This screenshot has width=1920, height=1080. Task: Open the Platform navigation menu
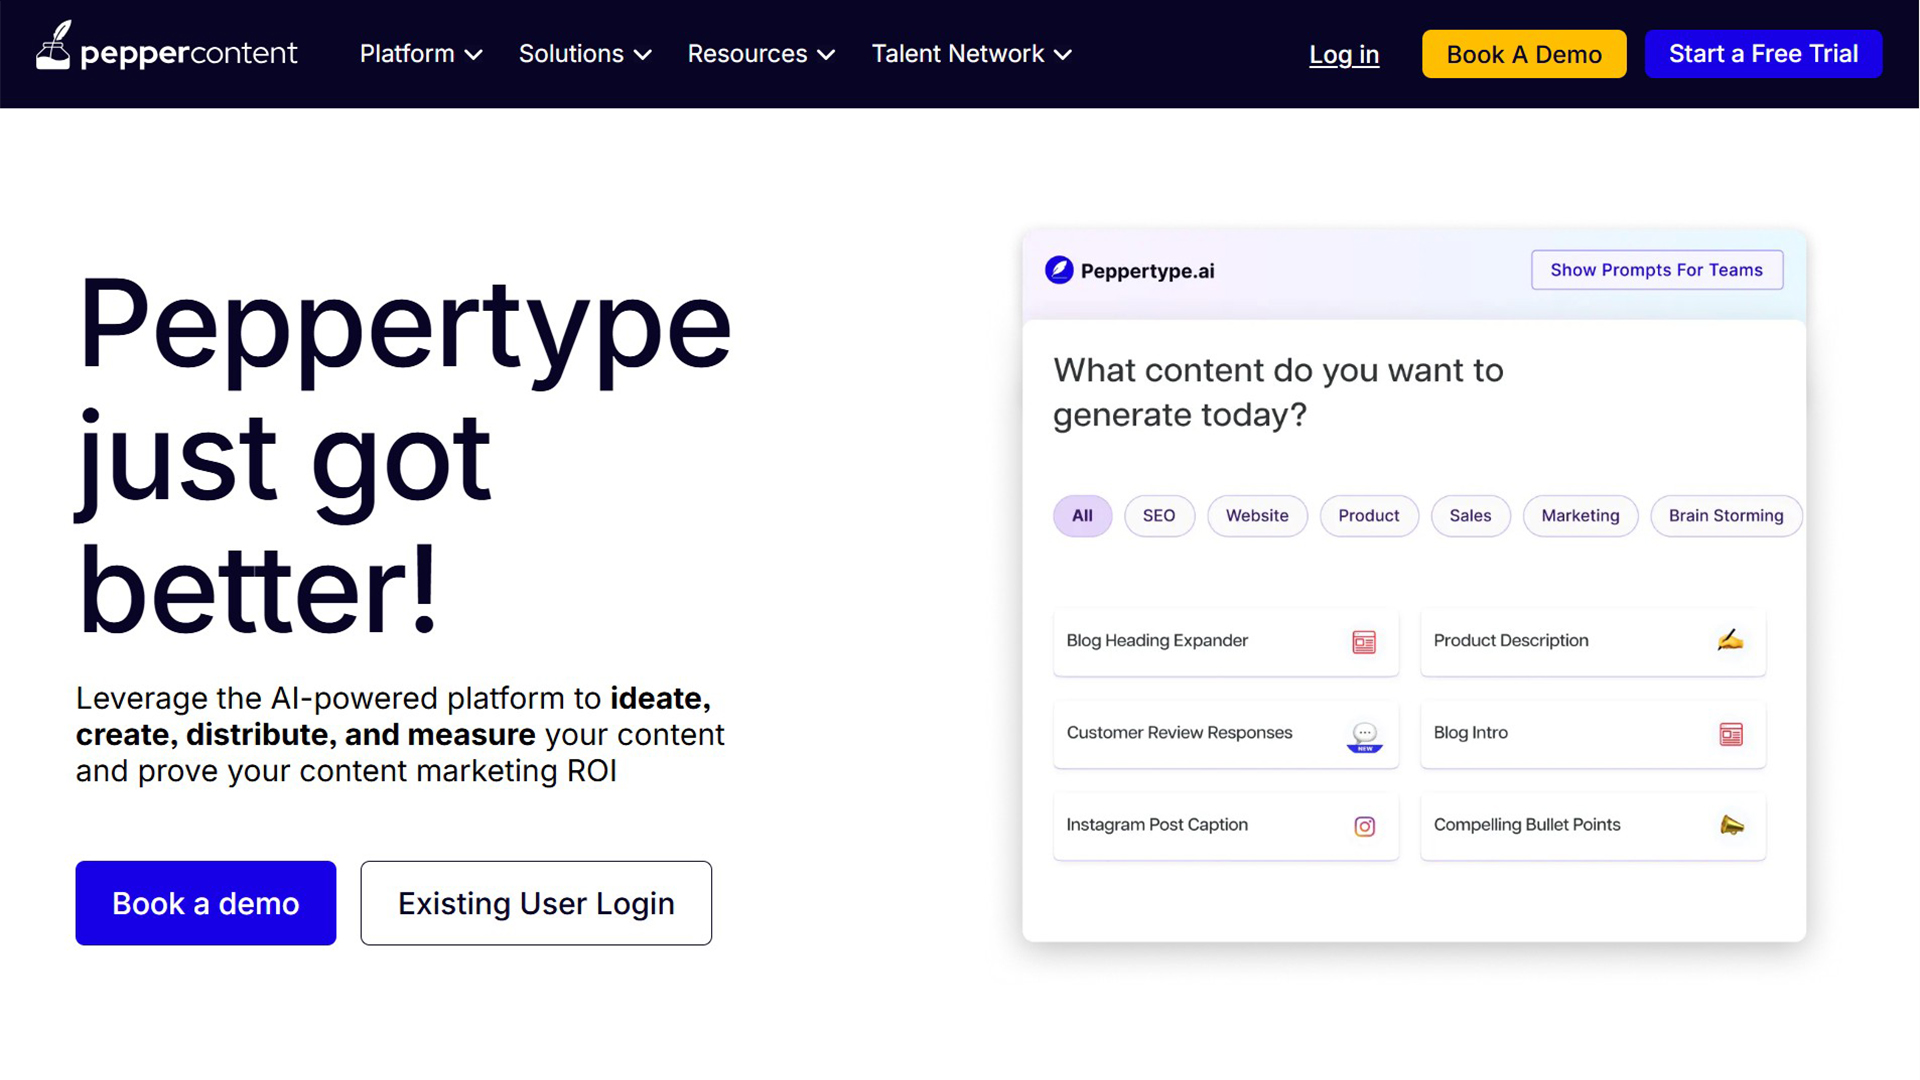[x=421, y=54]
